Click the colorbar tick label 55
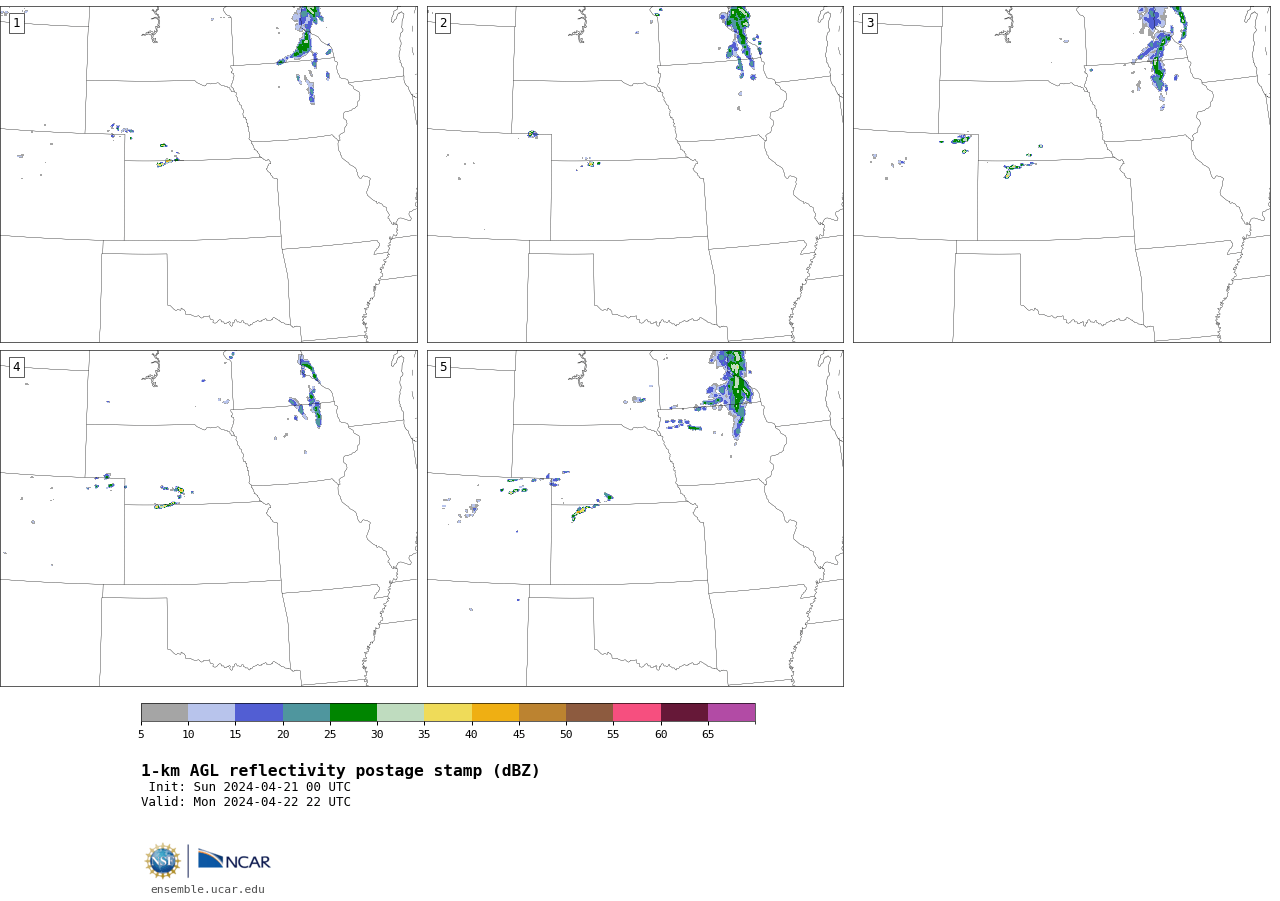This screenshot has width=1280, height=901. 613,735
